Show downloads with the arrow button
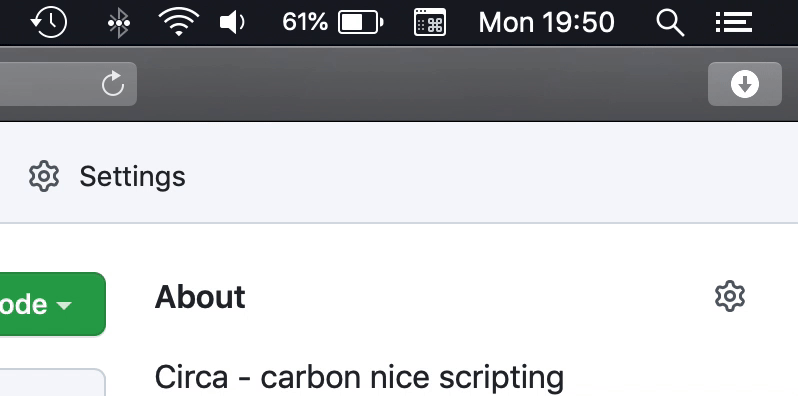This screenshot has height=396, width=798. pos(745,84)
